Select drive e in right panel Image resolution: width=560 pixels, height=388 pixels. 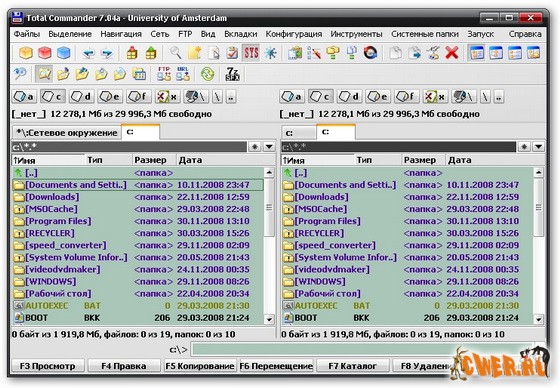[378, 96]
